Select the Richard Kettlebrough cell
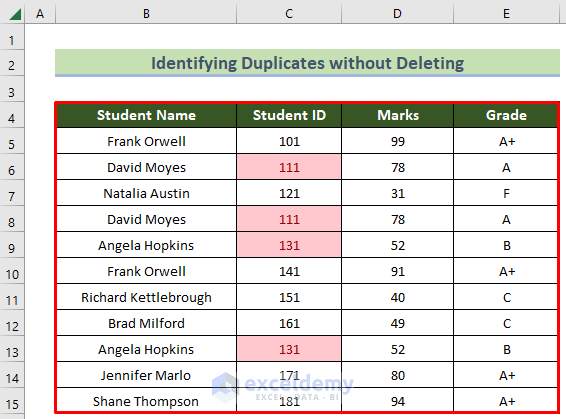The height and width of the screenshot is (419, 566). pos(146,297)
